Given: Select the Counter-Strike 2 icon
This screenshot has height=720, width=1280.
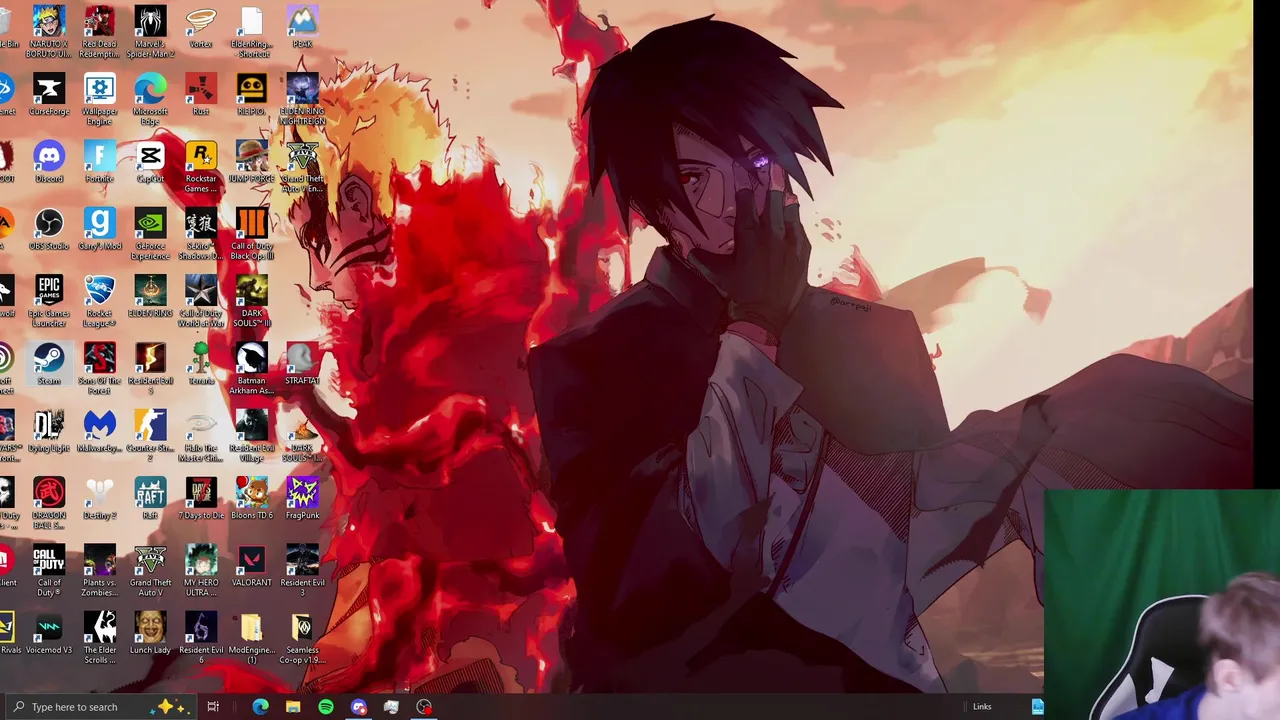Looking at the screenshot, I should click(x=150, y=435).
